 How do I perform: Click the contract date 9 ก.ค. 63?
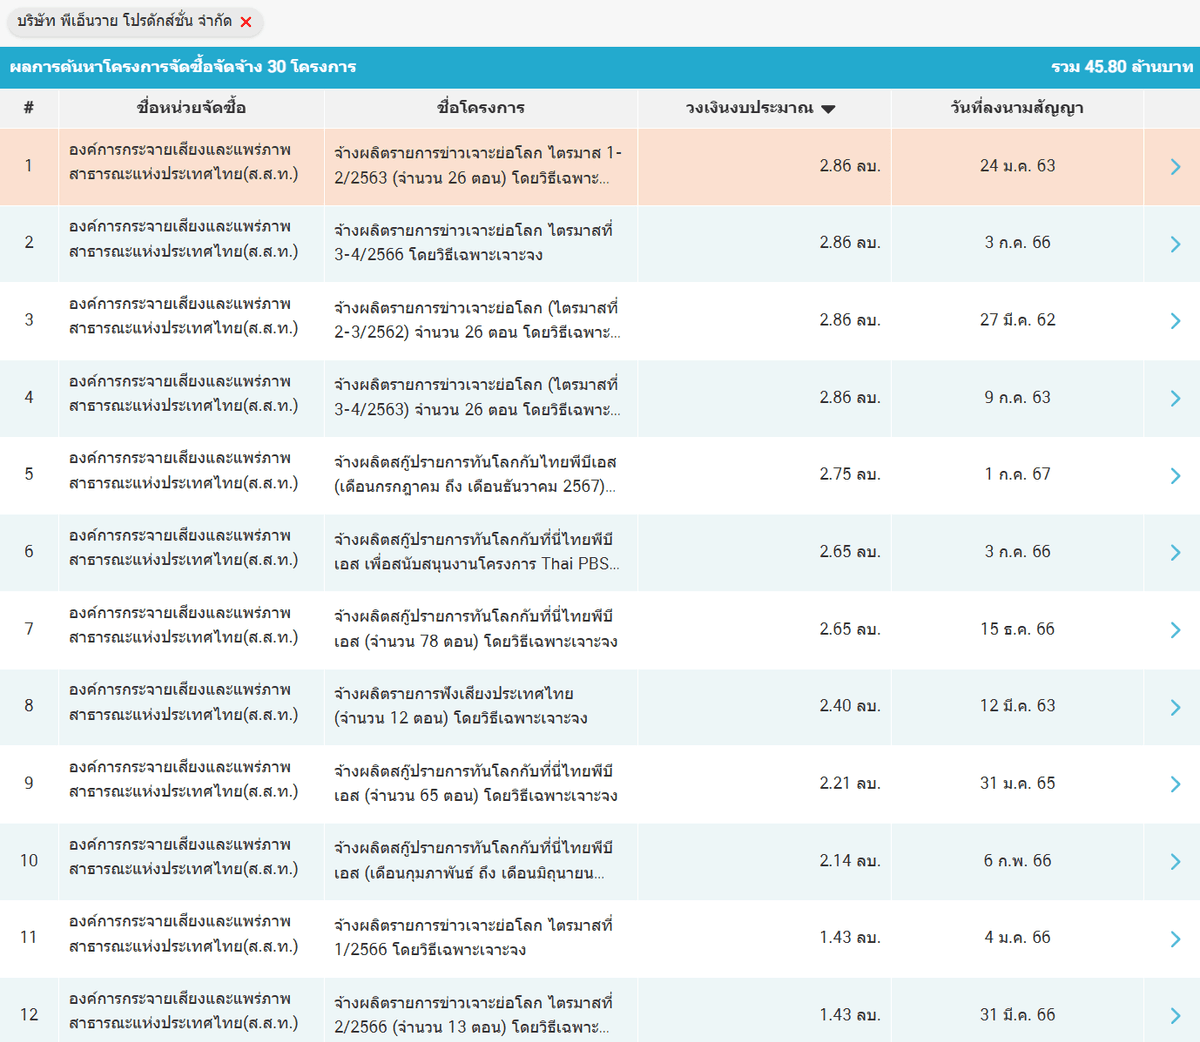(x=1018, y=397)
